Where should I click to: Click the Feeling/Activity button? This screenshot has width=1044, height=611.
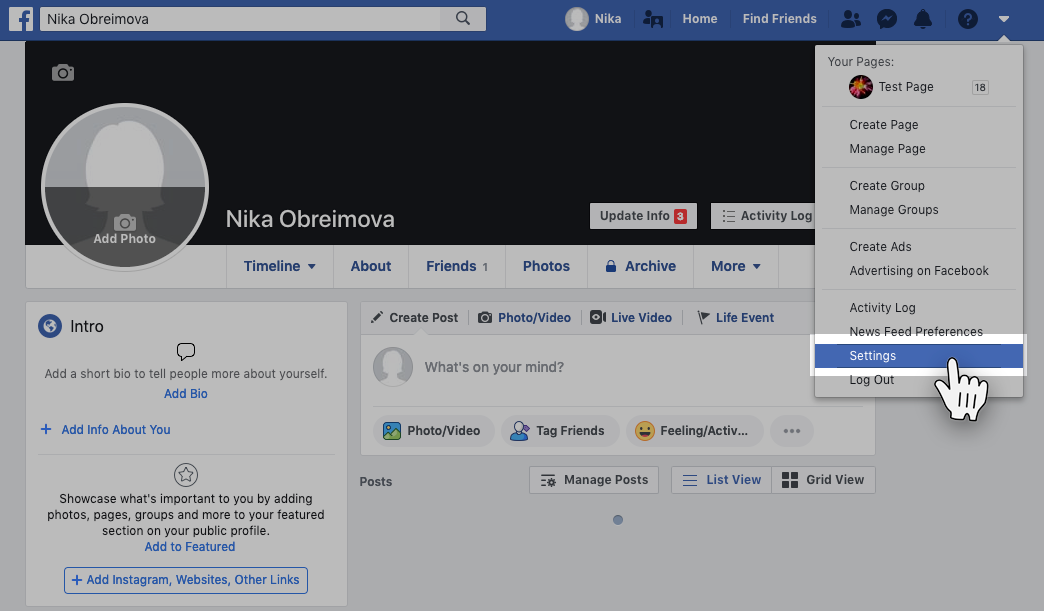point(694,431)
